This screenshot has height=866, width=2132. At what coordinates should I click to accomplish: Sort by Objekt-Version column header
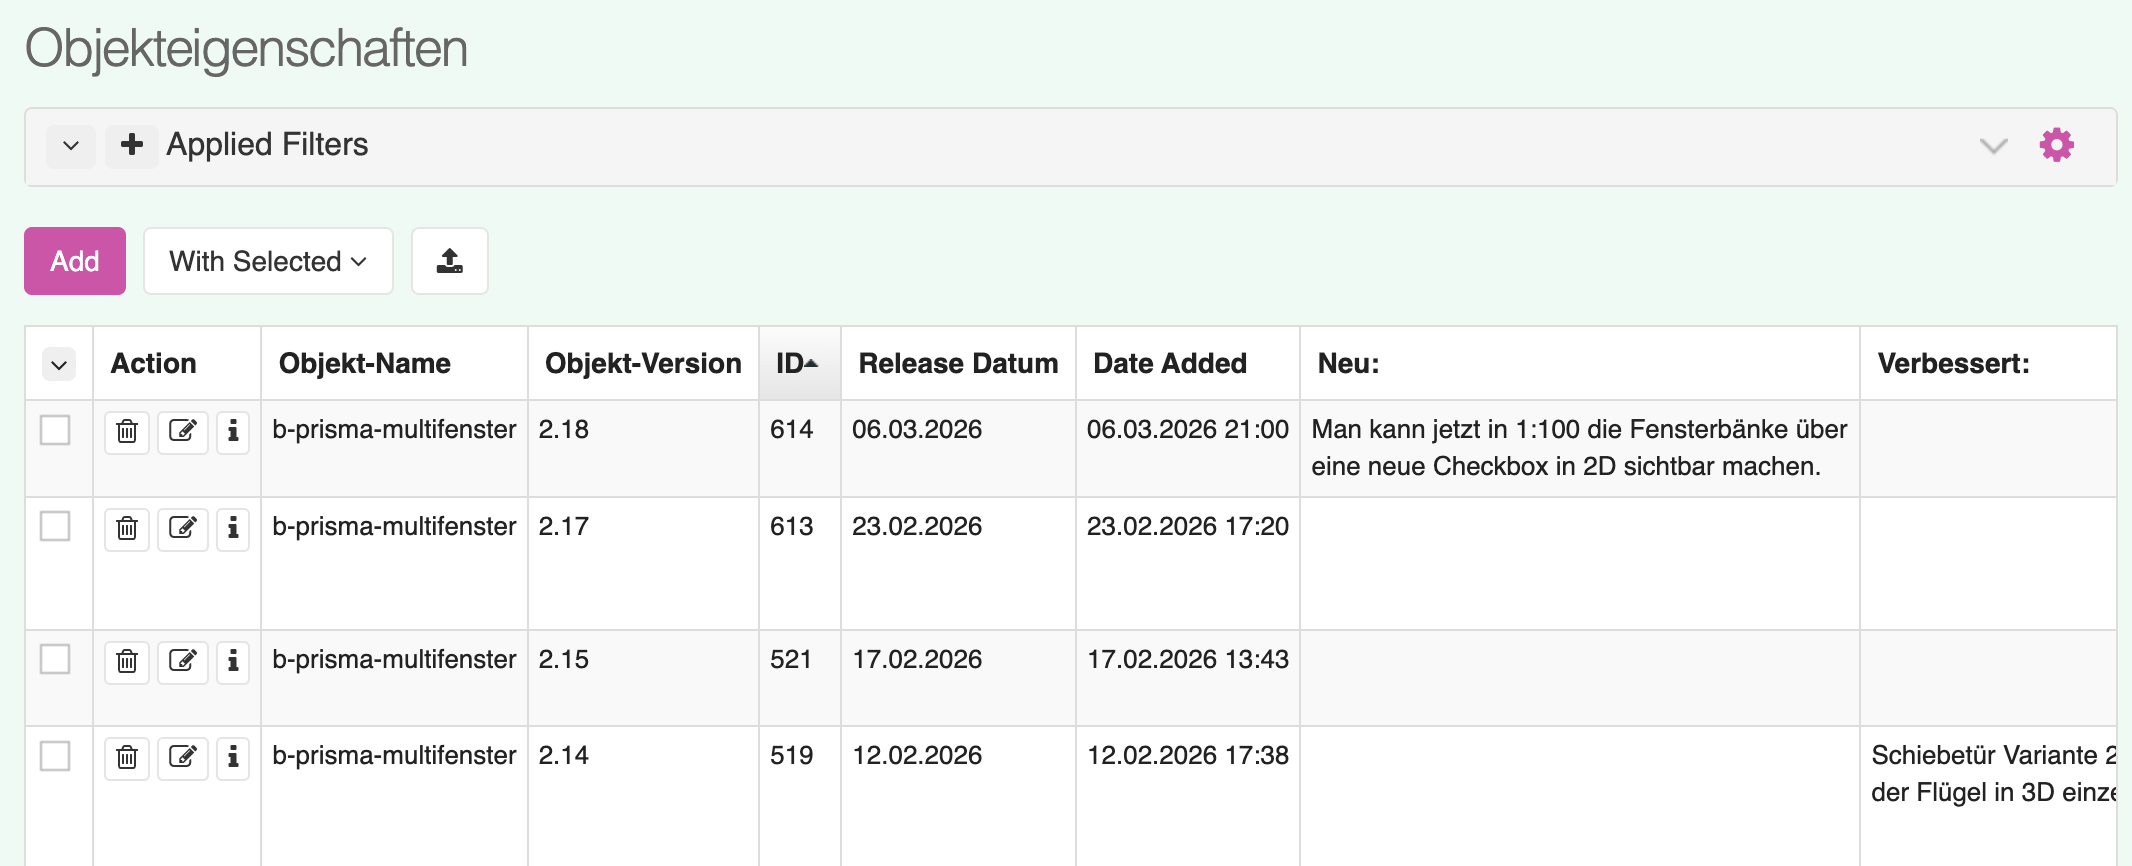tap(642, 364)
